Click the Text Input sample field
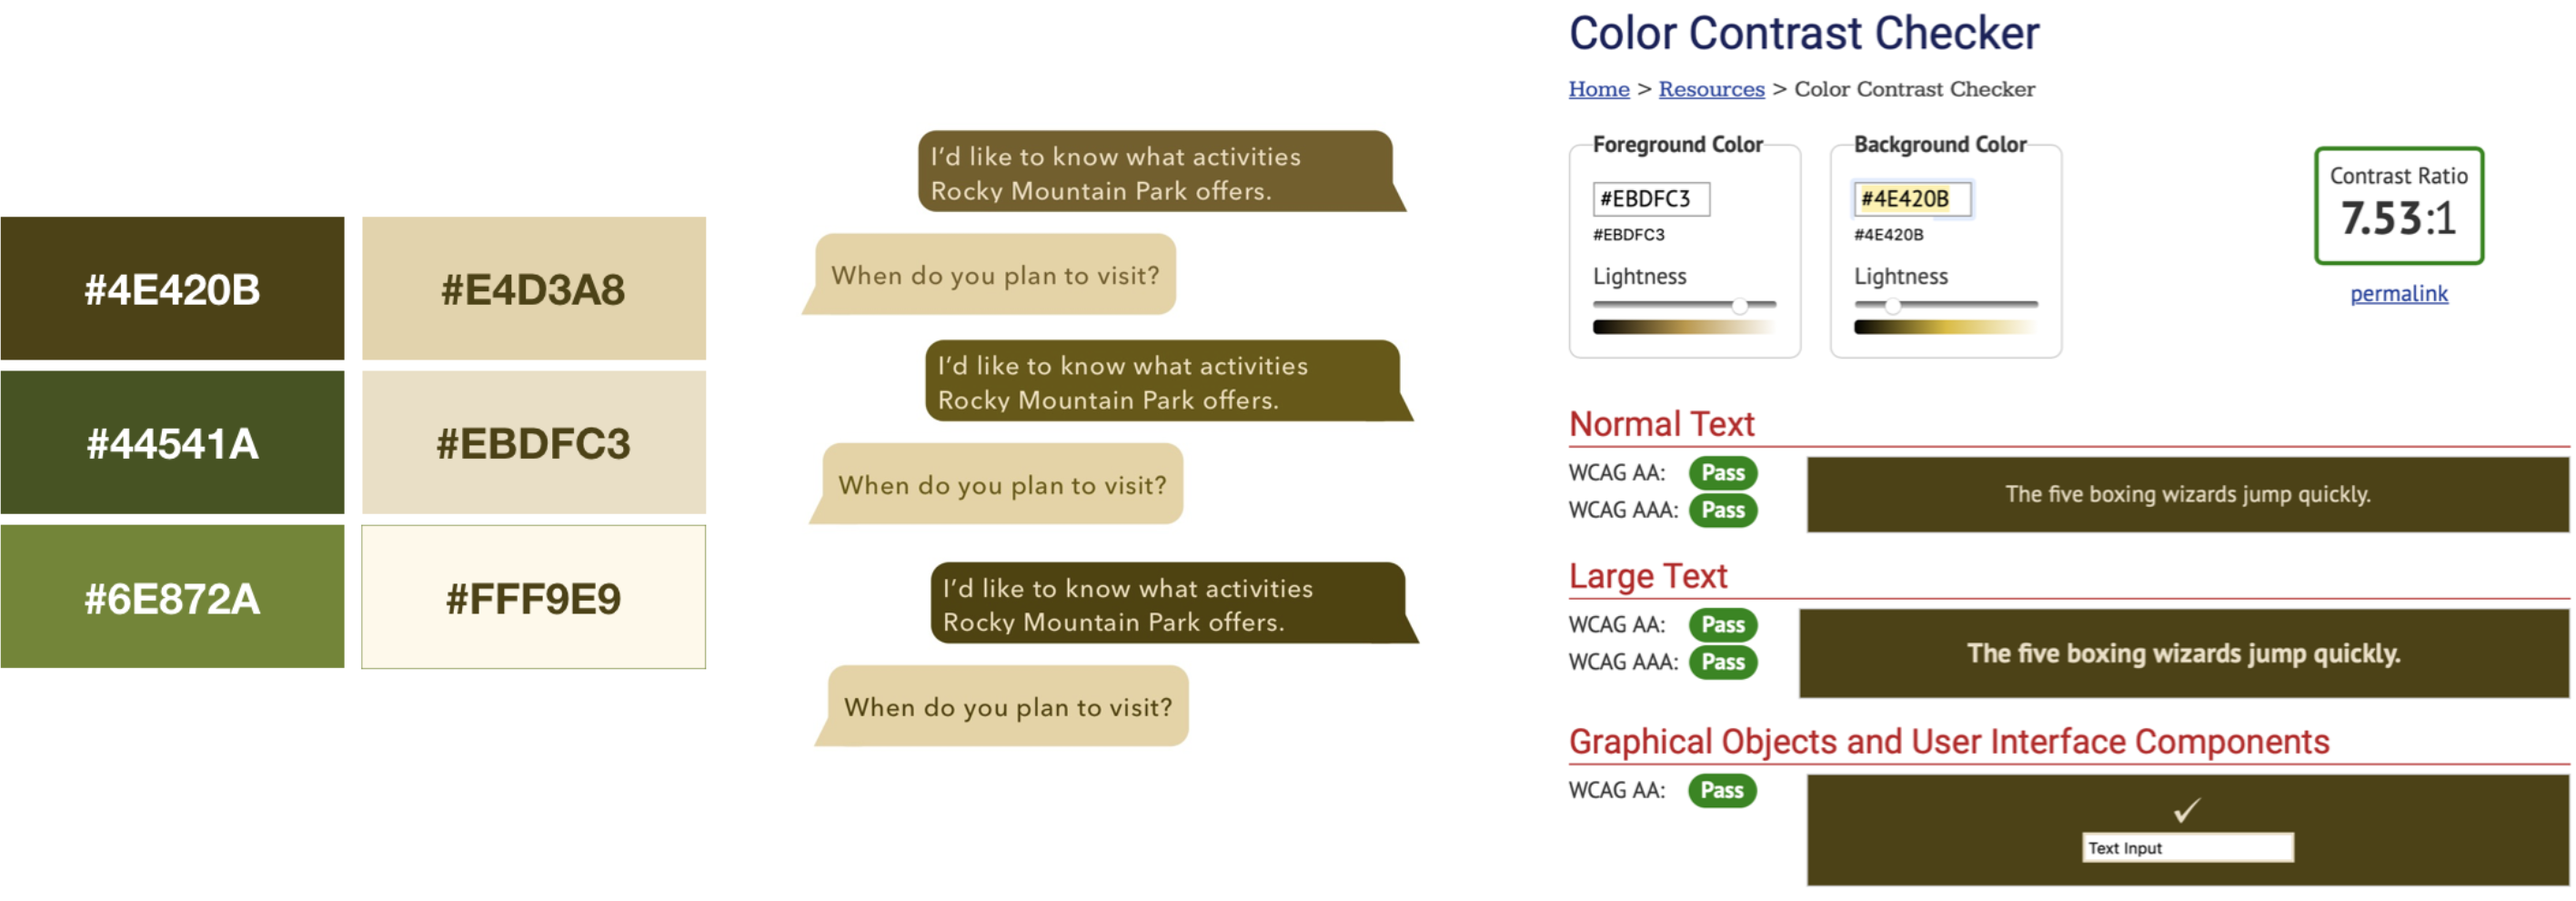2576x901 pixels. [x=2187, y=847]
